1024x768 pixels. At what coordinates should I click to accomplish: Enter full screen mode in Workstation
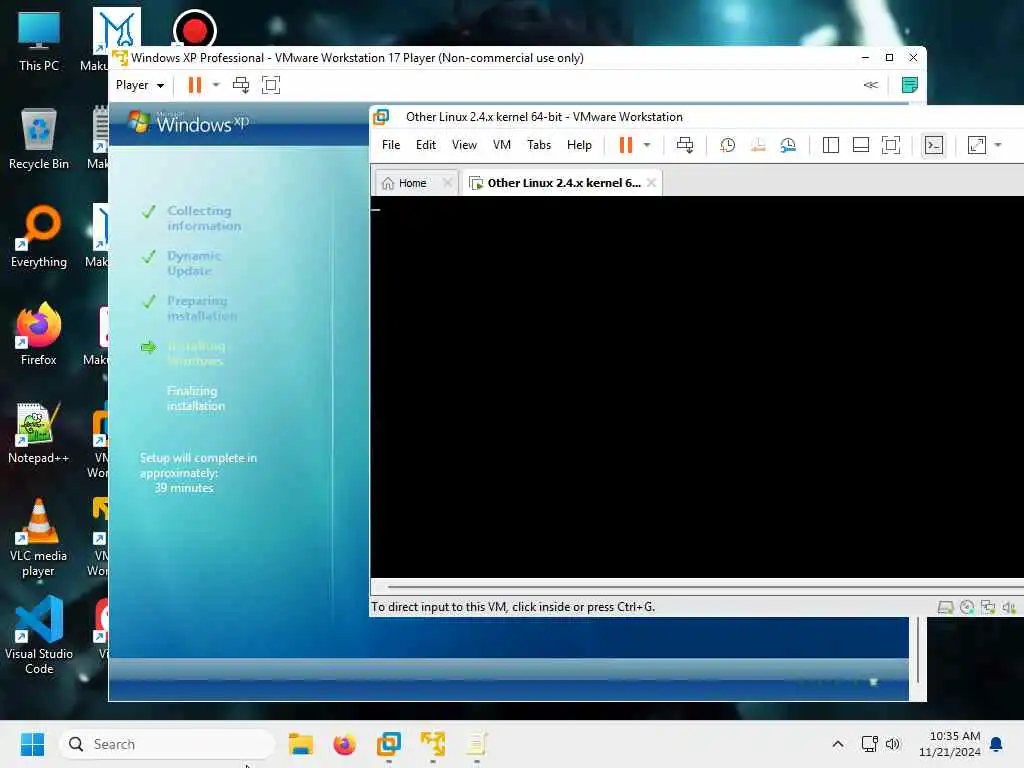point(891,145)
